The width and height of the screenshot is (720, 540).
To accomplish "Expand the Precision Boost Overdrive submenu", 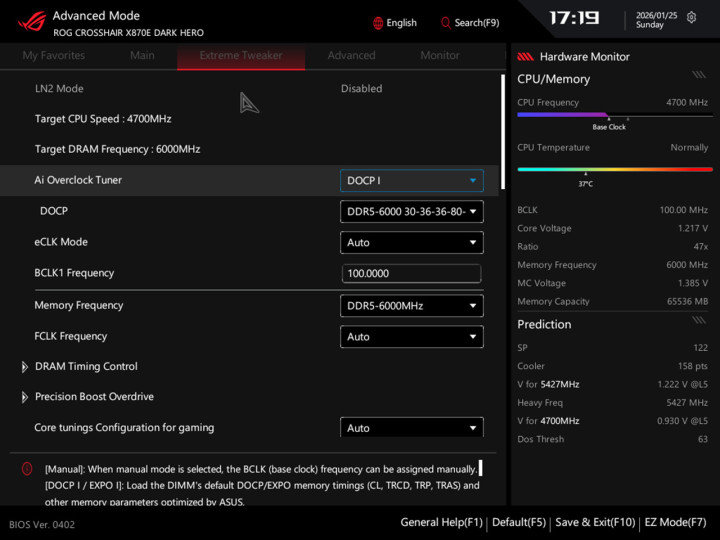I will click(94, 397).
